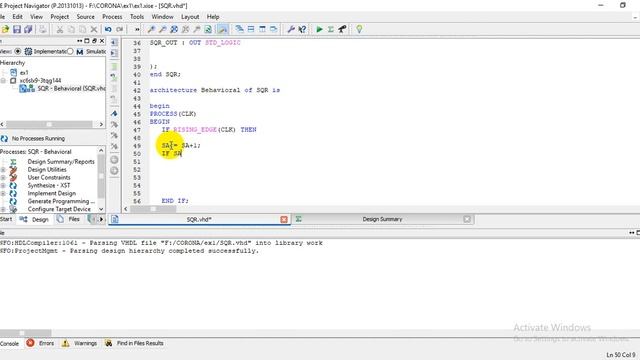Open the Source menu
The image size is (640, 360).
click(x=85, y=17)
